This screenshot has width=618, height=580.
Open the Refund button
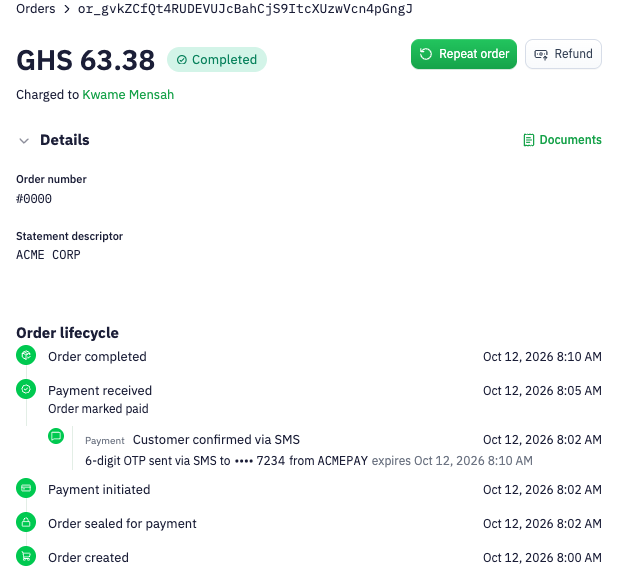[x=563, y=54]
